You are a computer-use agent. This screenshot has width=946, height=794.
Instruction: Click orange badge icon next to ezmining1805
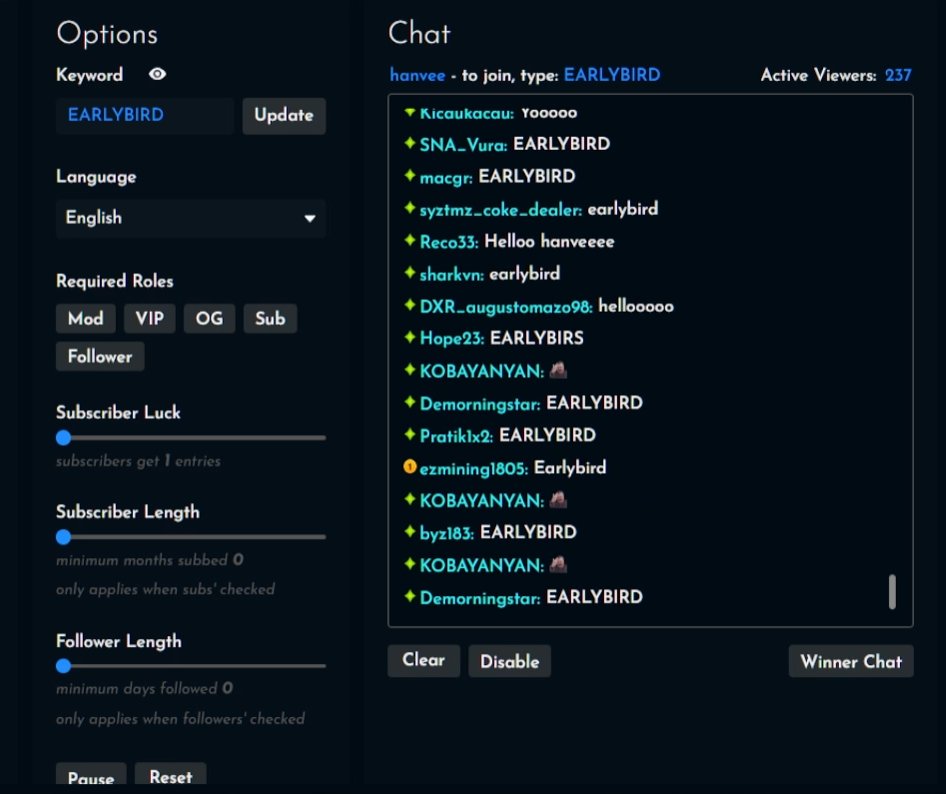pos(410,466)
